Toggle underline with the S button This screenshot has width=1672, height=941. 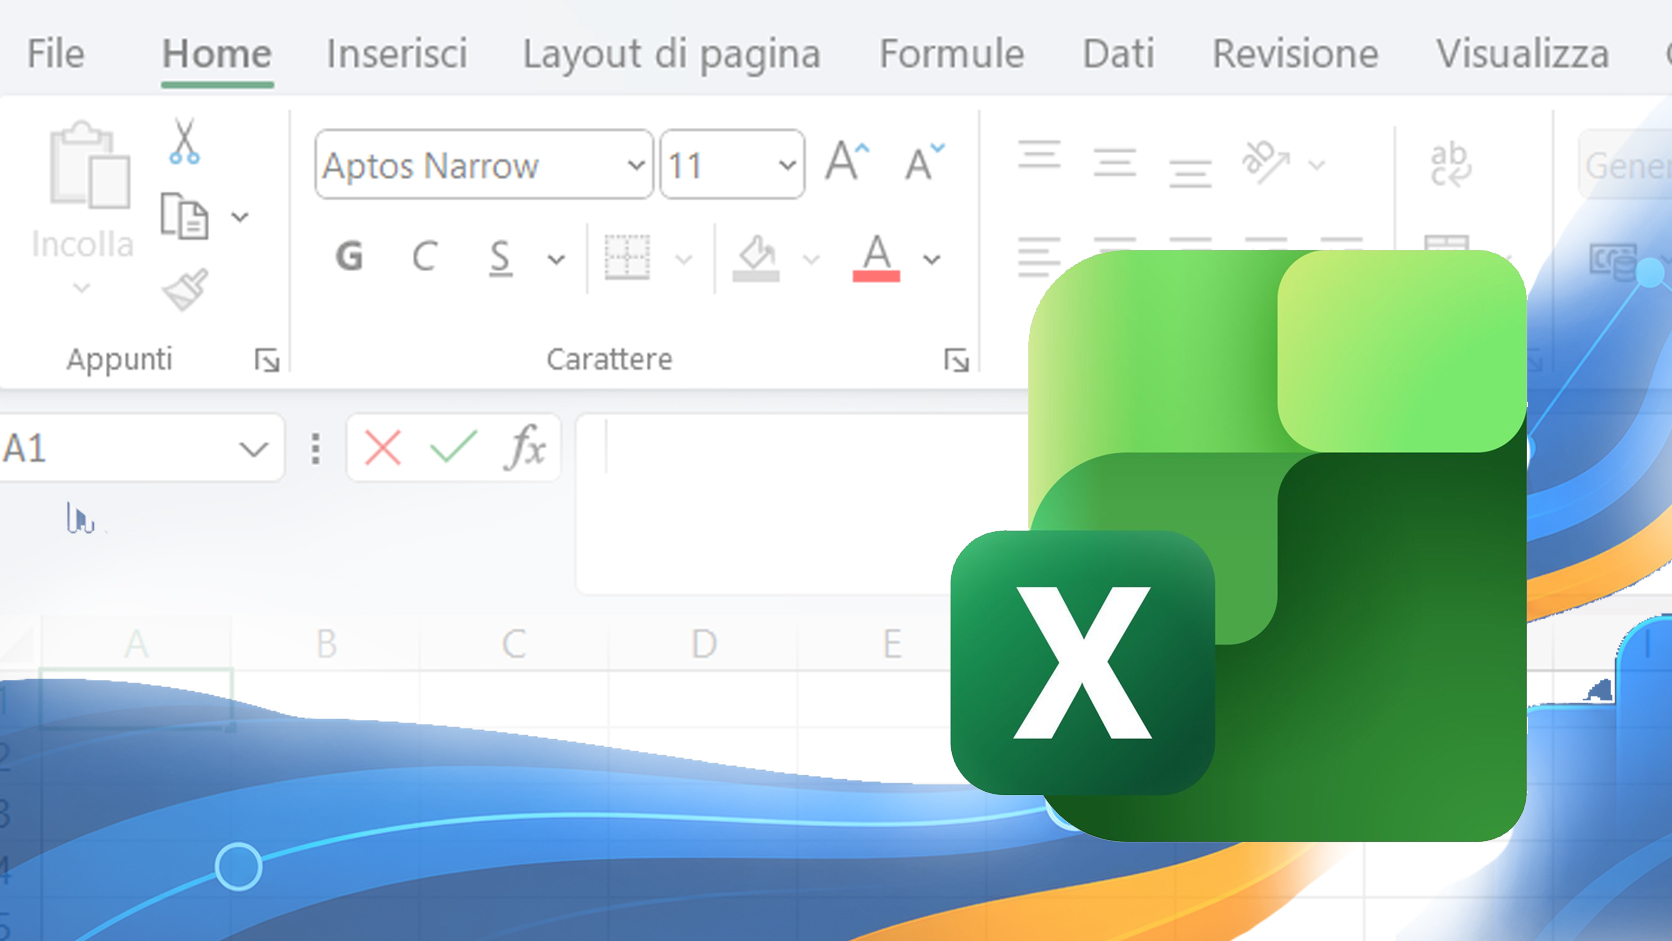click(500, 258)
